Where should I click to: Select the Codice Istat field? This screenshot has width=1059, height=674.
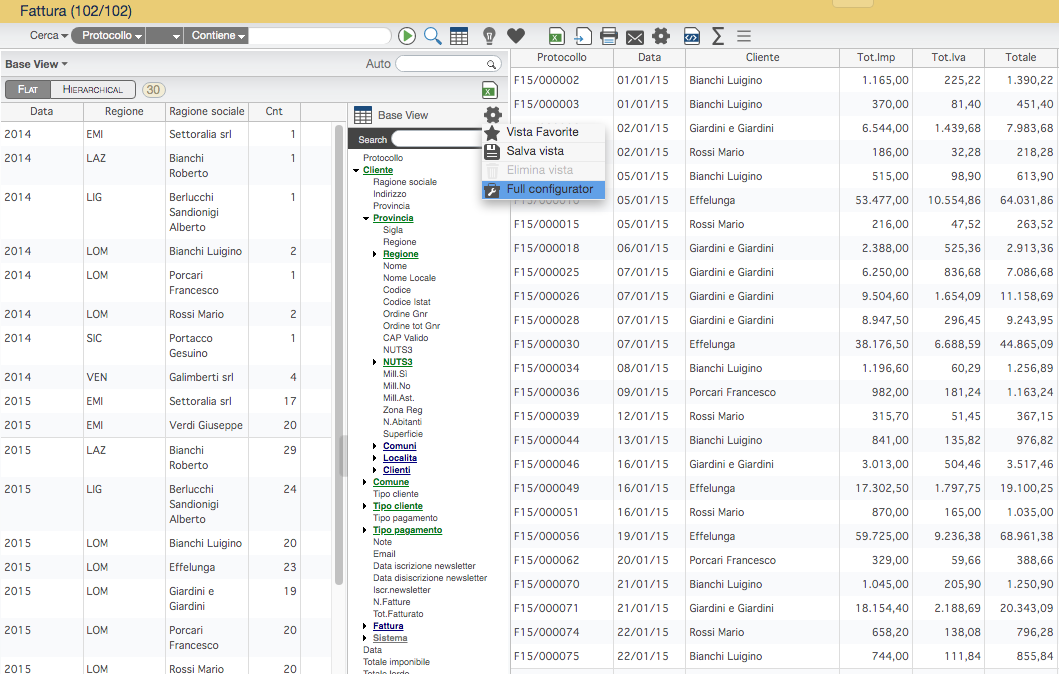point(407,302)
